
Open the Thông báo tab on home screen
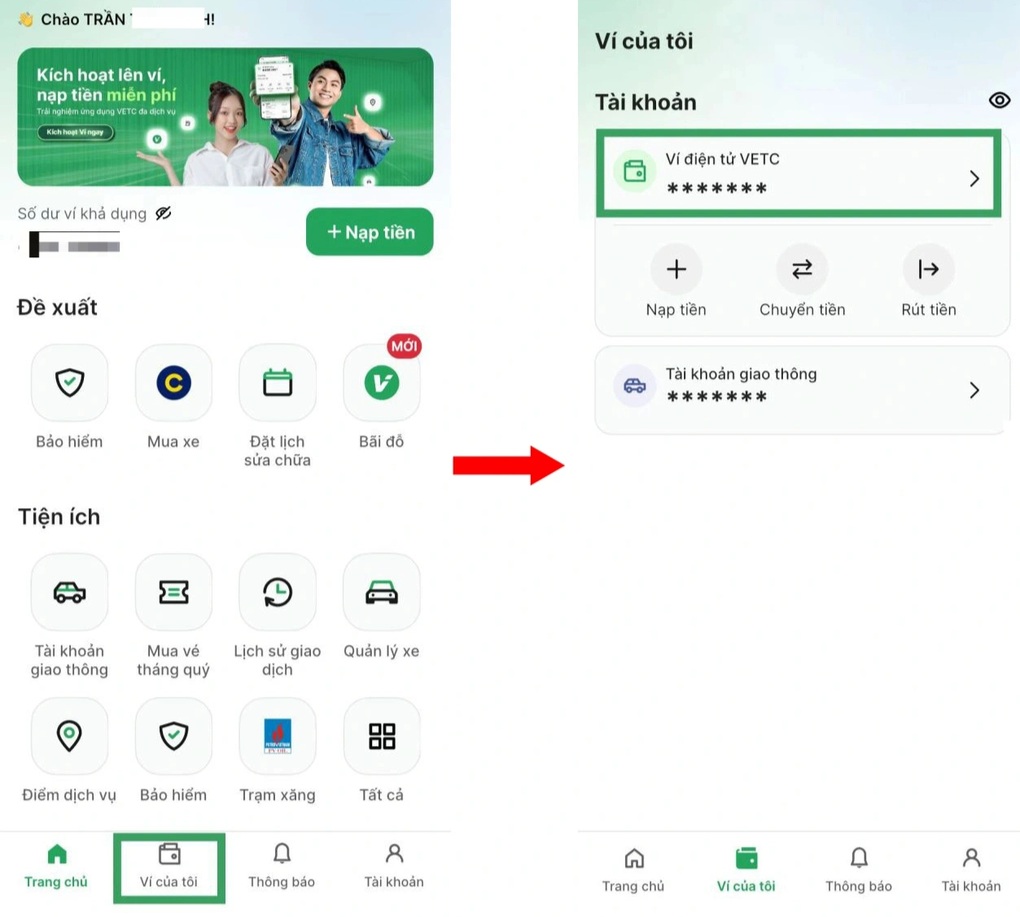click(282, 866)
